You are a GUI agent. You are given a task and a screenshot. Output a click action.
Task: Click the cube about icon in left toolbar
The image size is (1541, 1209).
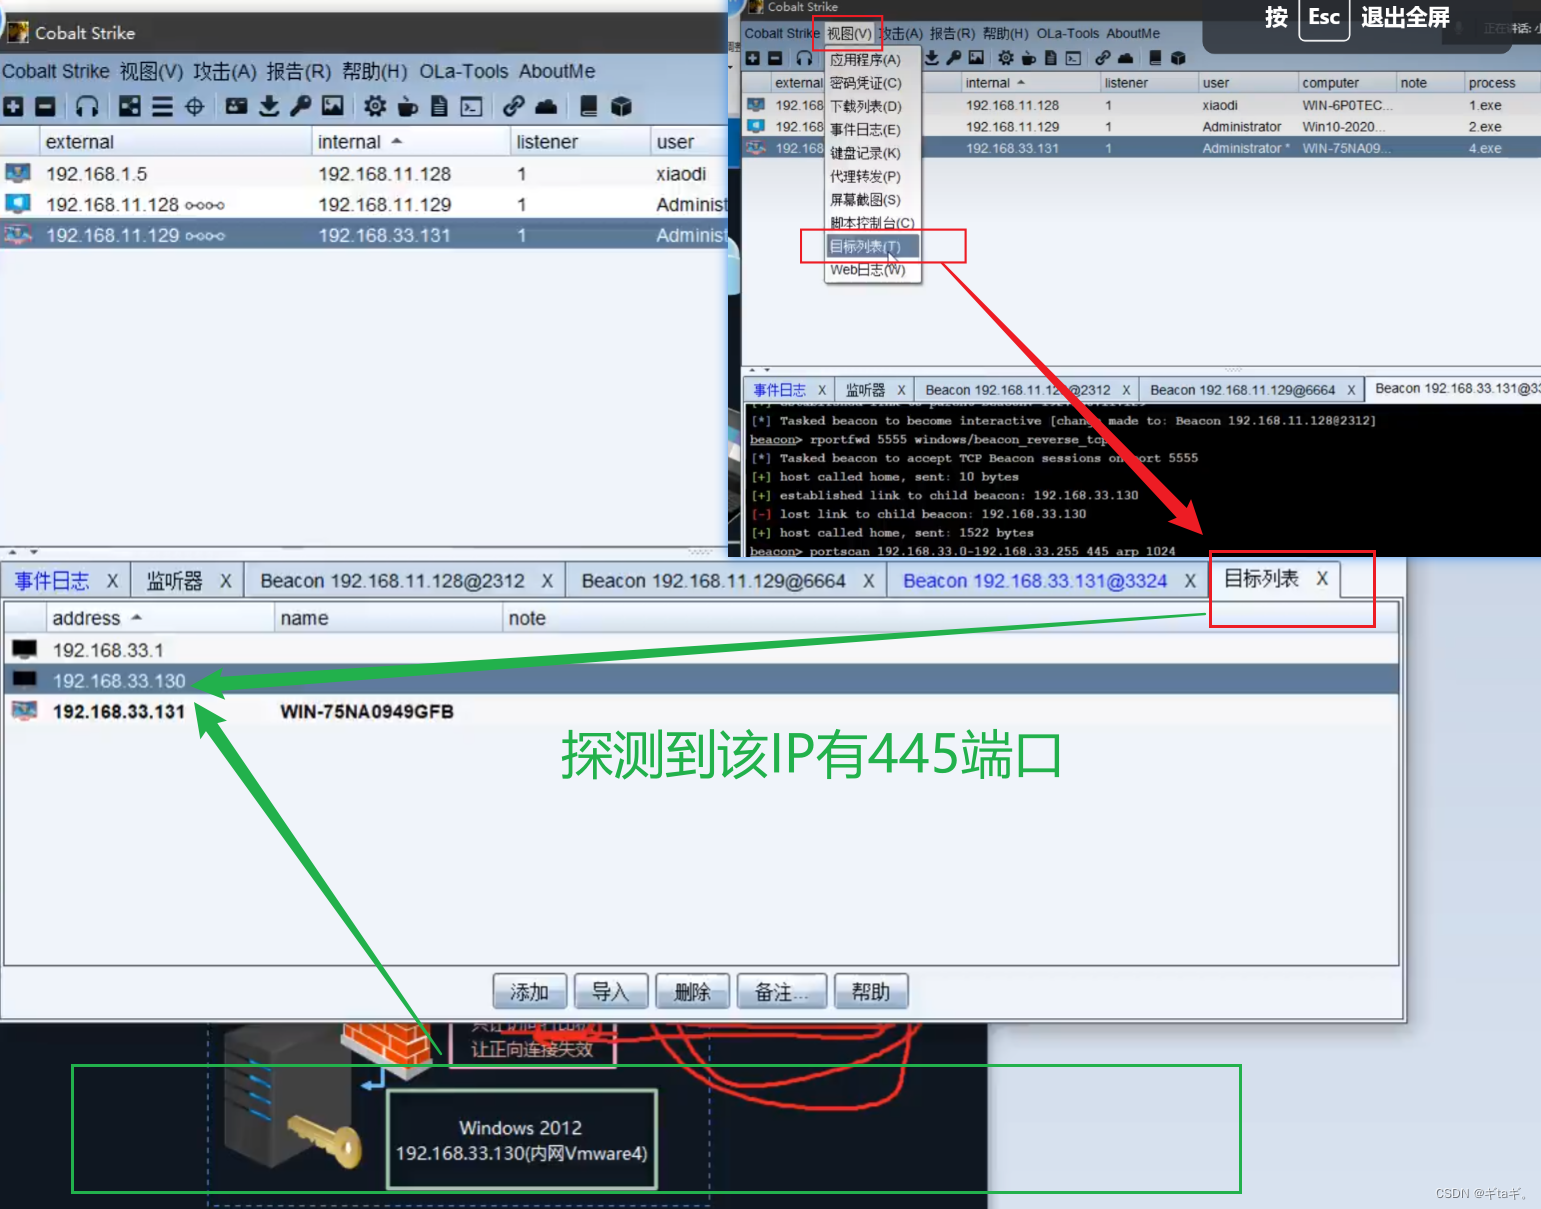pos(621,106)
